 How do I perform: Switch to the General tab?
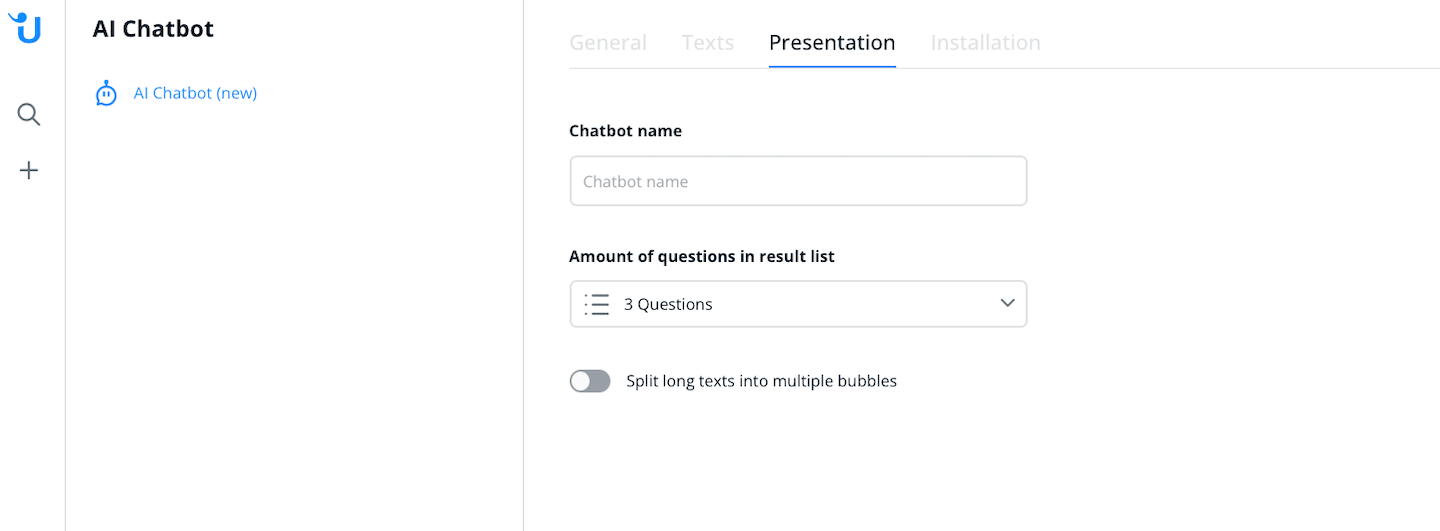click(608, 43)
